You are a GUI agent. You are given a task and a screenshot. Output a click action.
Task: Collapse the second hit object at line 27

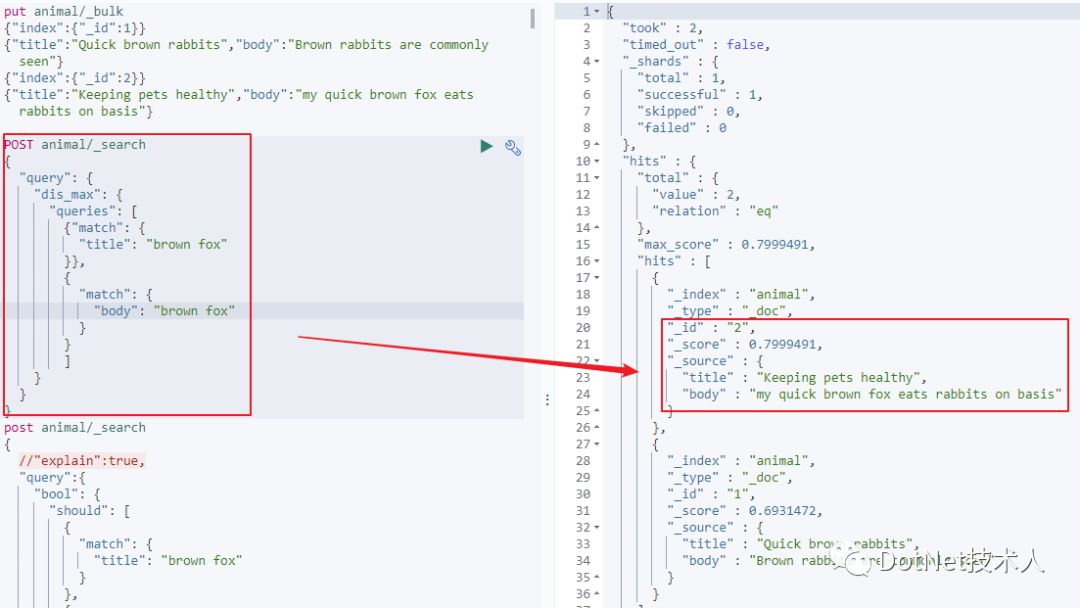point(597,444)
